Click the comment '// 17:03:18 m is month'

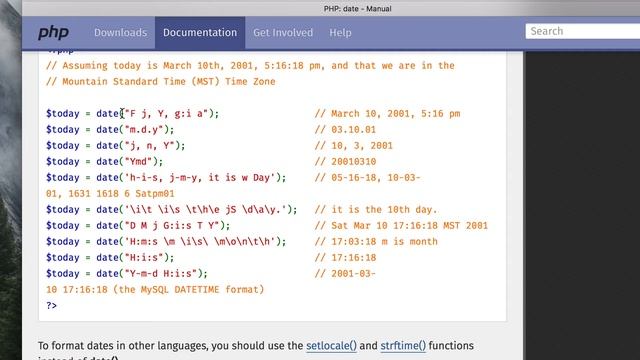(x=376, y=242)
